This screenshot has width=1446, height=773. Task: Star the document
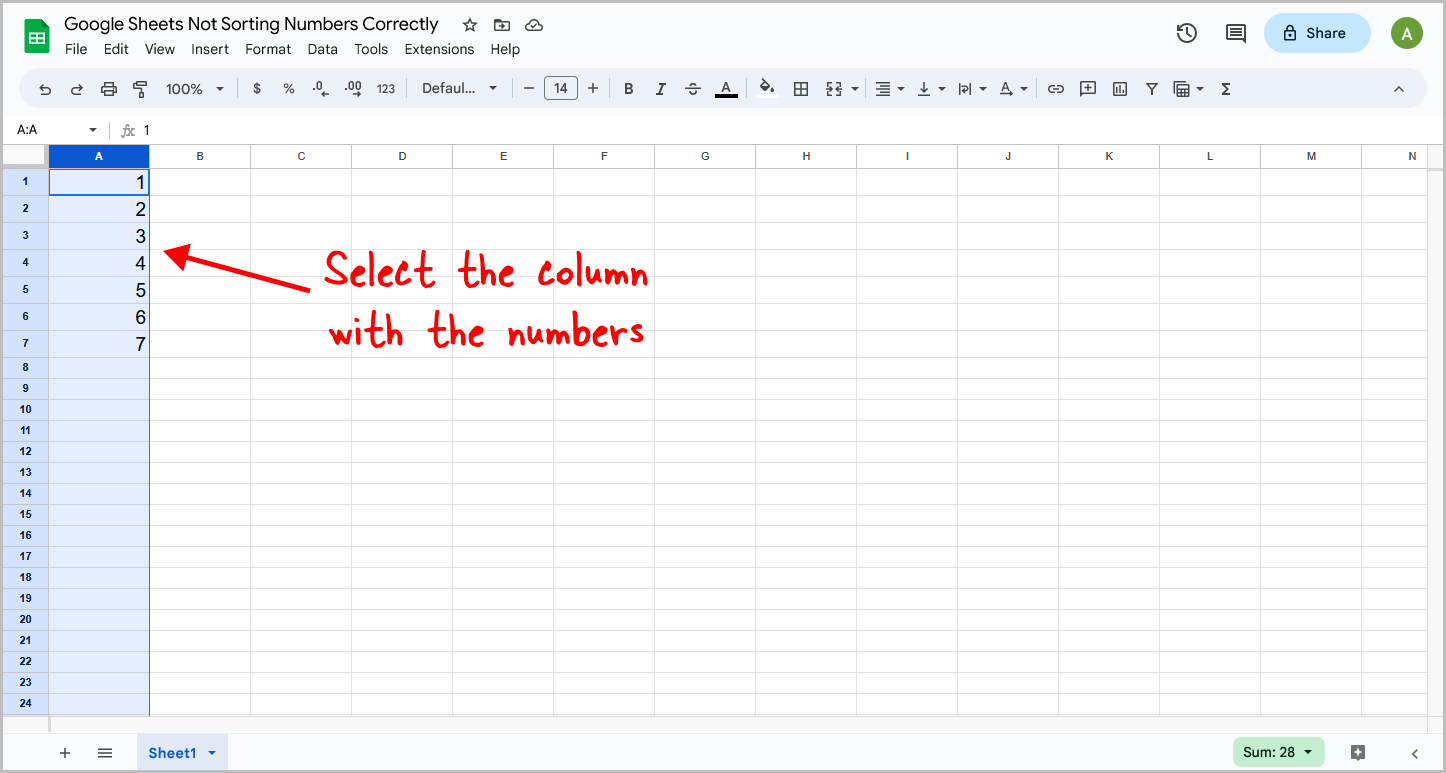[x=469, y=25]
